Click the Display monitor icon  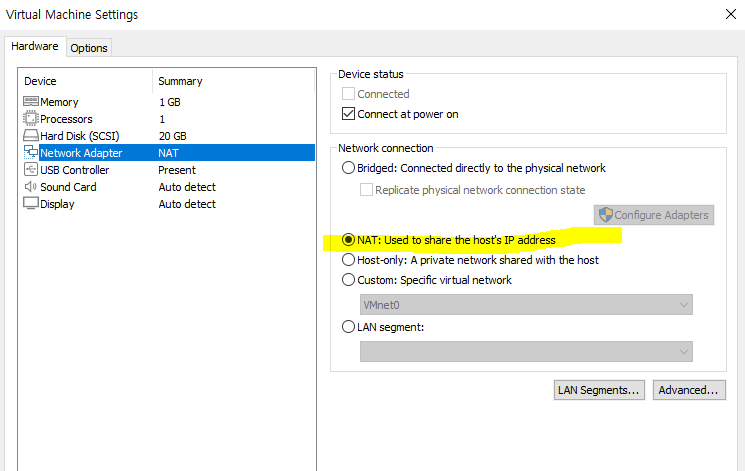coord(31,203)
